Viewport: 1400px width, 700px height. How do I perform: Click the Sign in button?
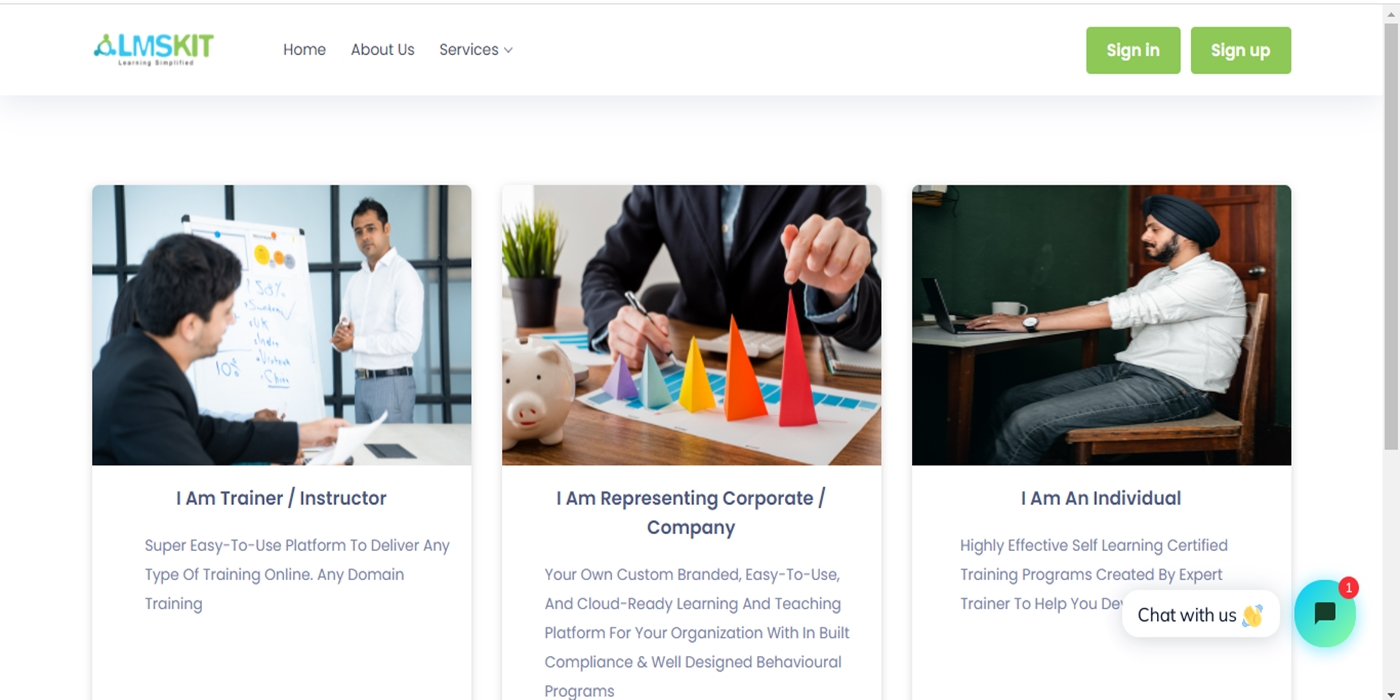pos(1133,50)
